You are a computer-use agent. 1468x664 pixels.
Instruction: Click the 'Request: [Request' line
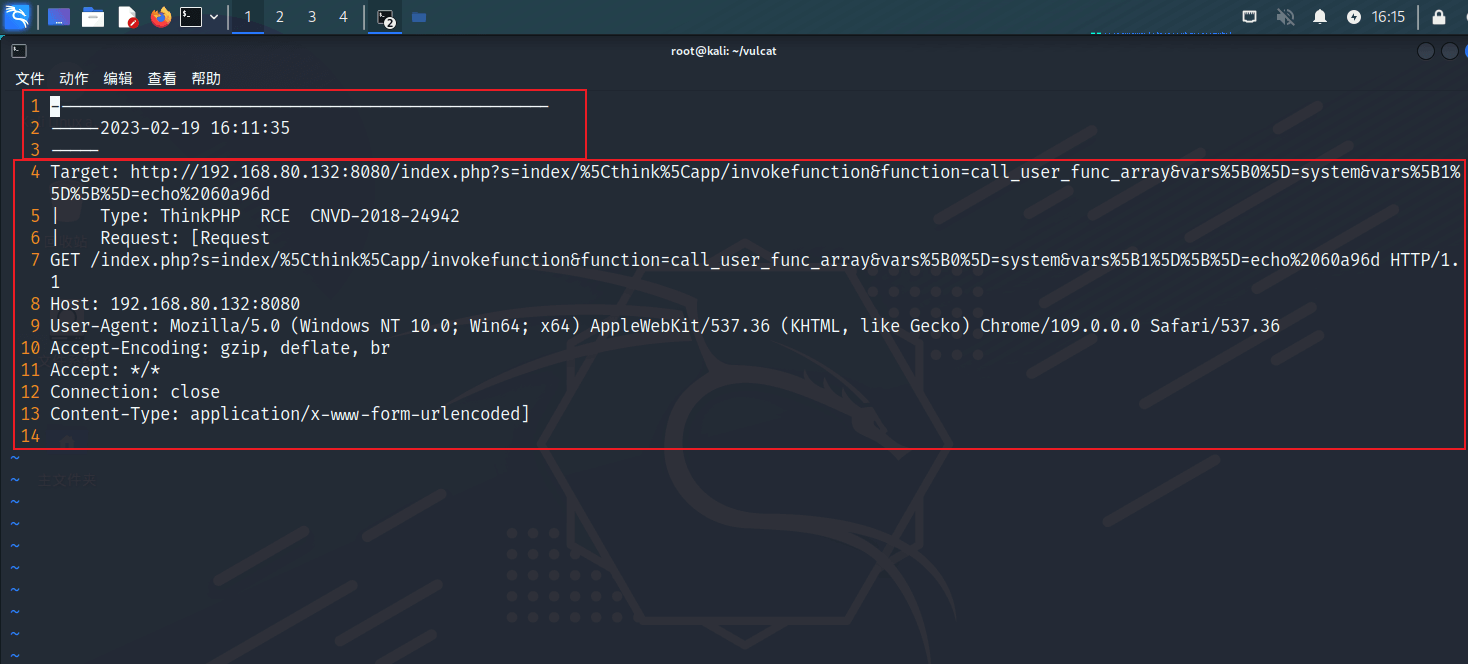click(185, 238)
